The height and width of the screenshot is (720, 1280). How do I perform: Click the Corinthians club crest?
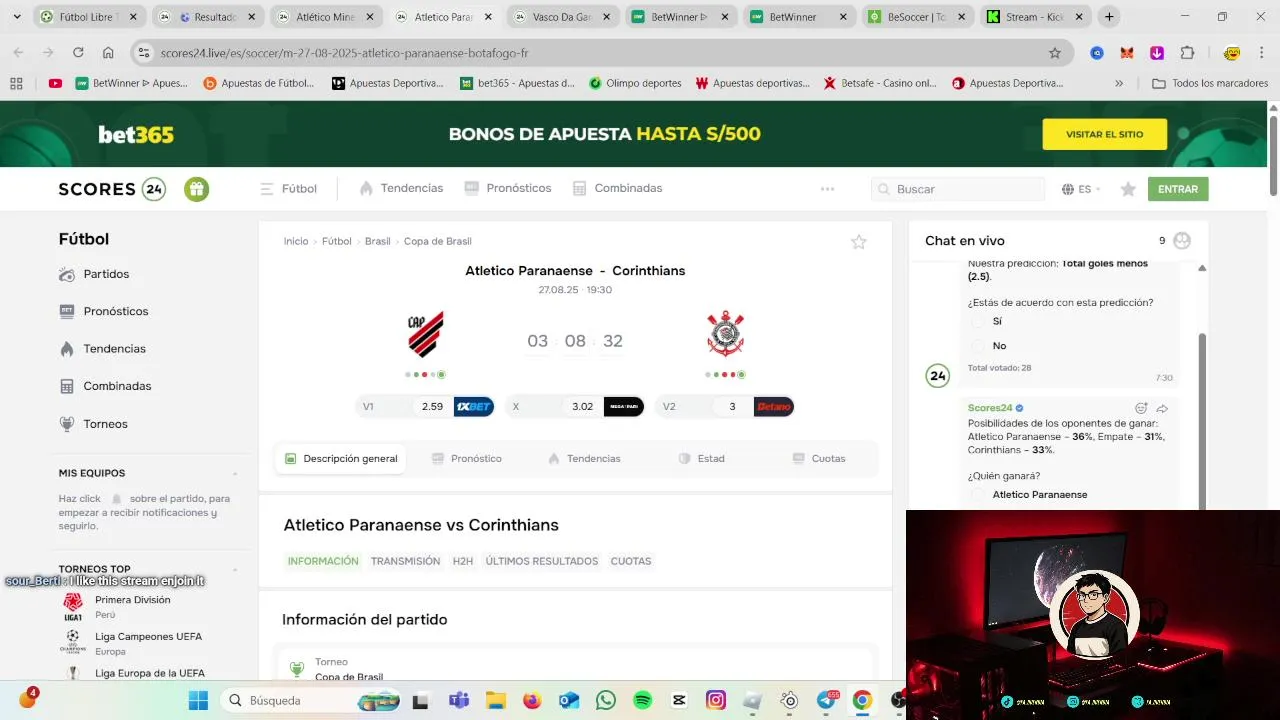click(x=725, y=334)
